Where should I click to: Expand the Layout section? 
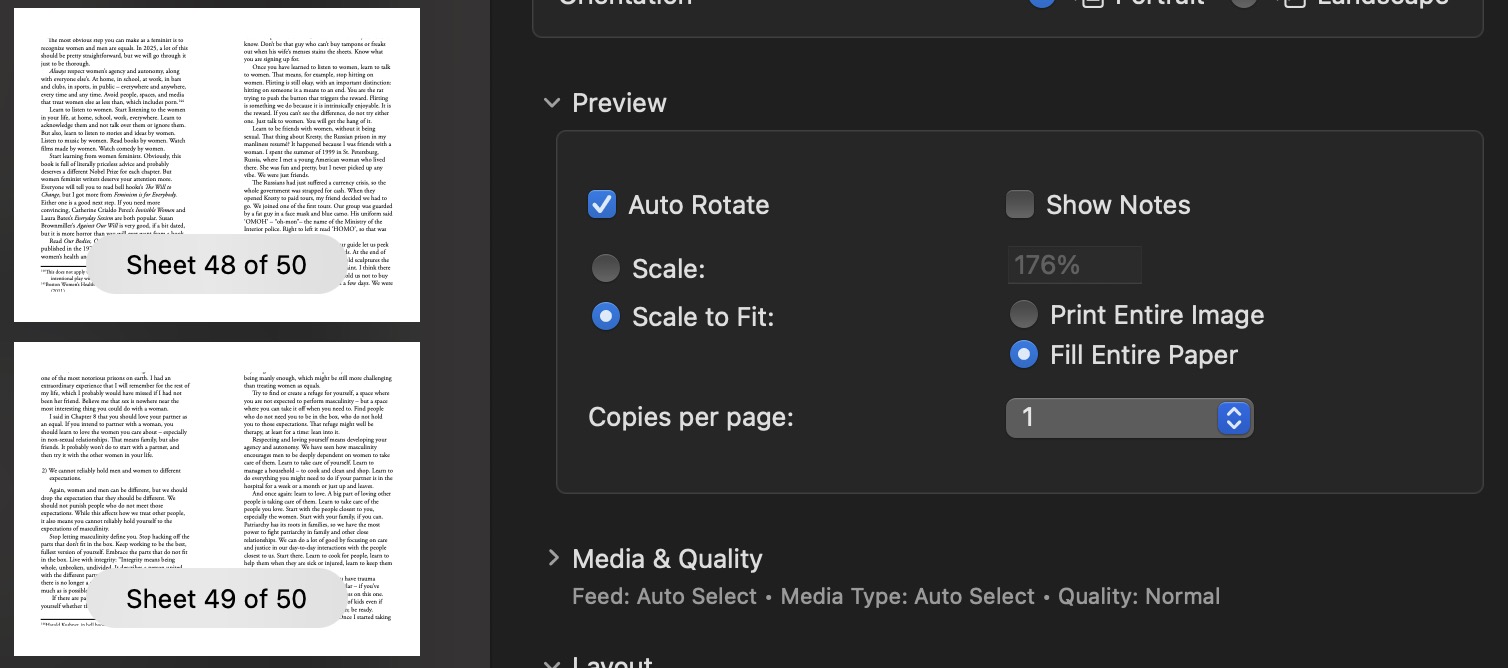pos(551,663)
